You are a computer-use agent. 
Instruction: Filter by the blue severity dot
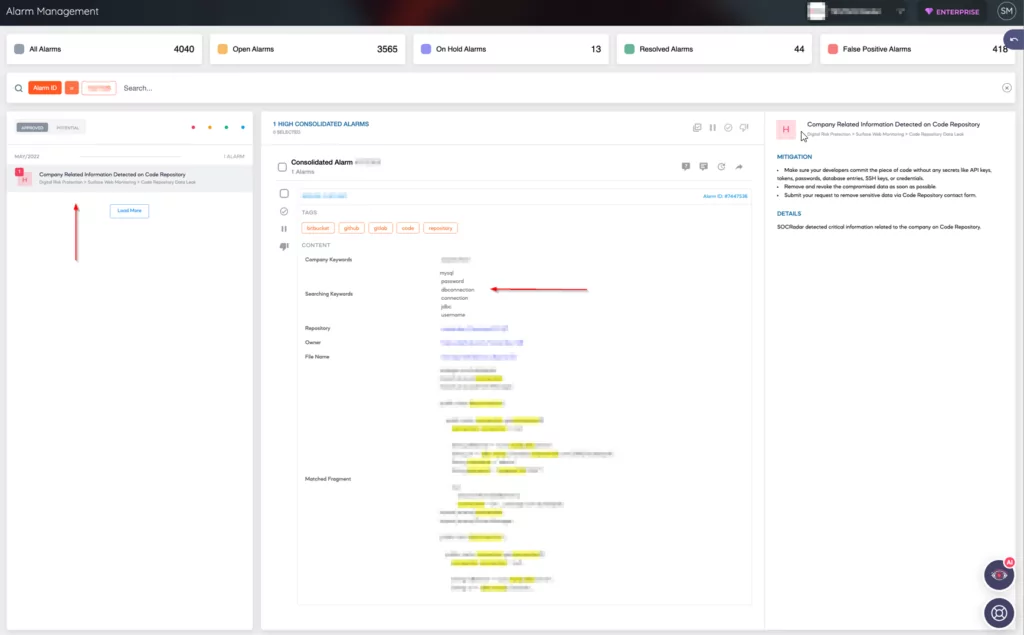[243, 127]
